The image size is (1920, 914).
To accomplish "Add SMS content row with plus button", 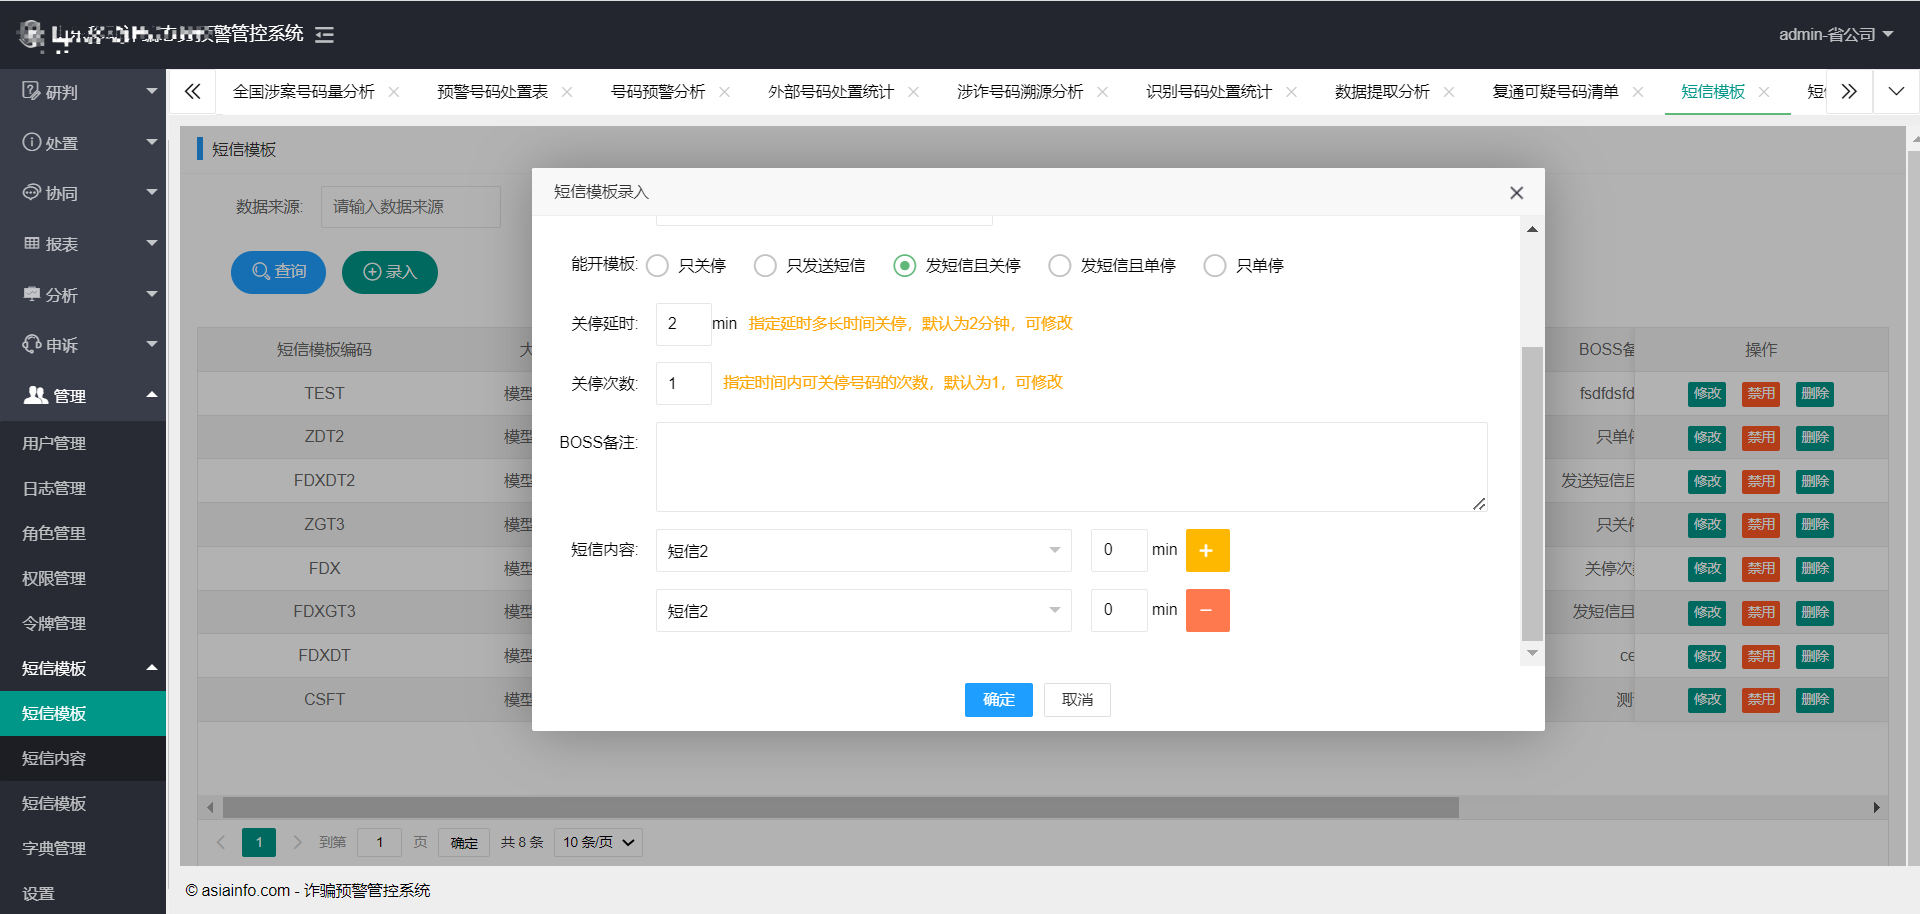I will (x=1207, y=551).
